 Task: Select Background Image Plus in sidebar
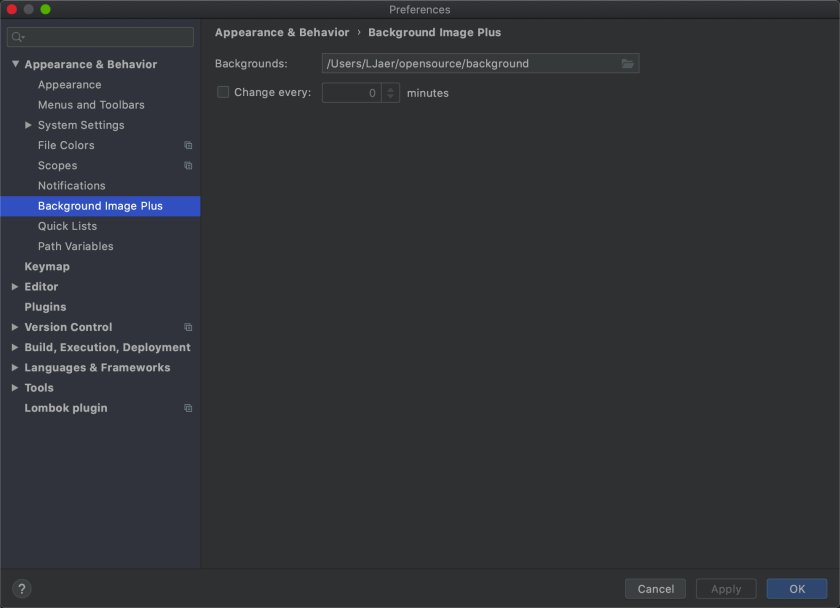point(100,206)
